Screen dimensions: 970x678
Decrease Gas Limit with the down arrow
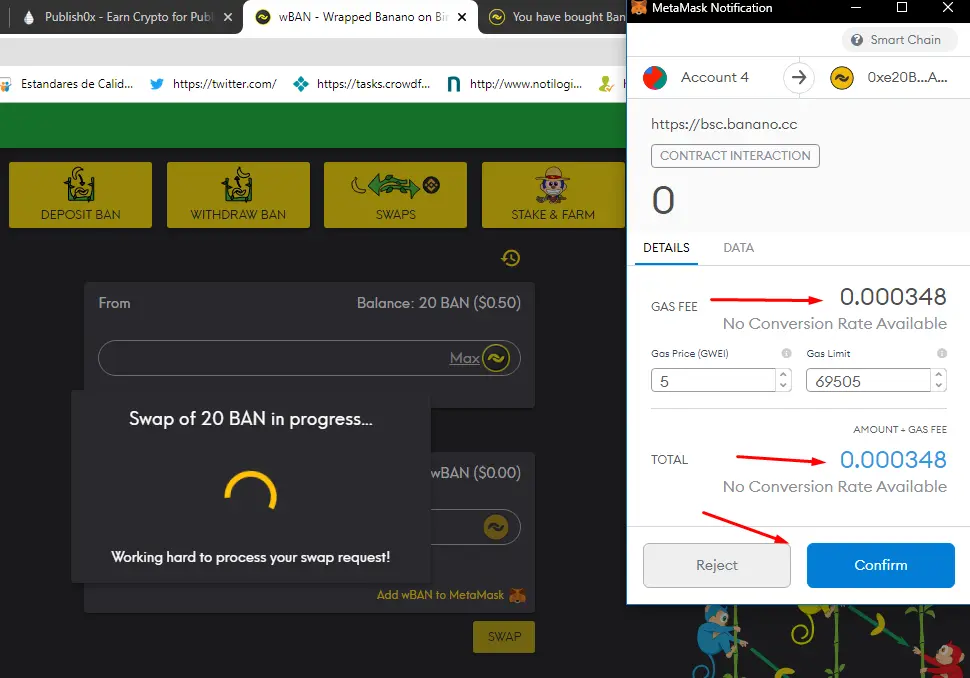[938, 386]
